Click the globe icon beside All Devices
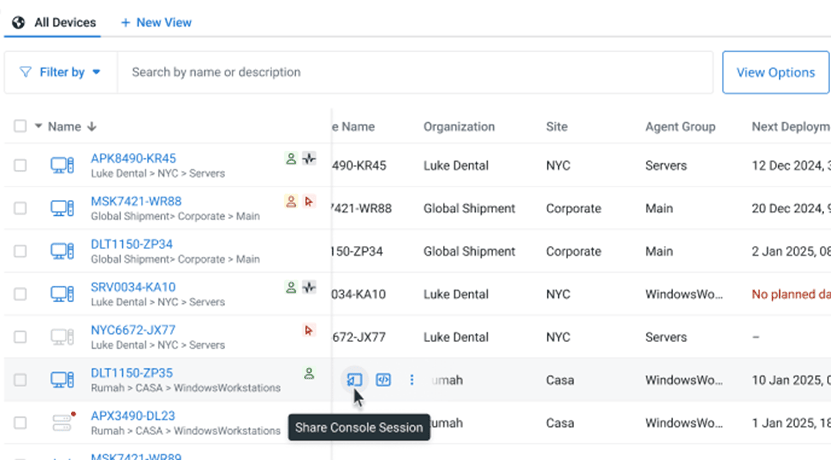The height and width of the screenshot is (460, 831). pos(18,22)
